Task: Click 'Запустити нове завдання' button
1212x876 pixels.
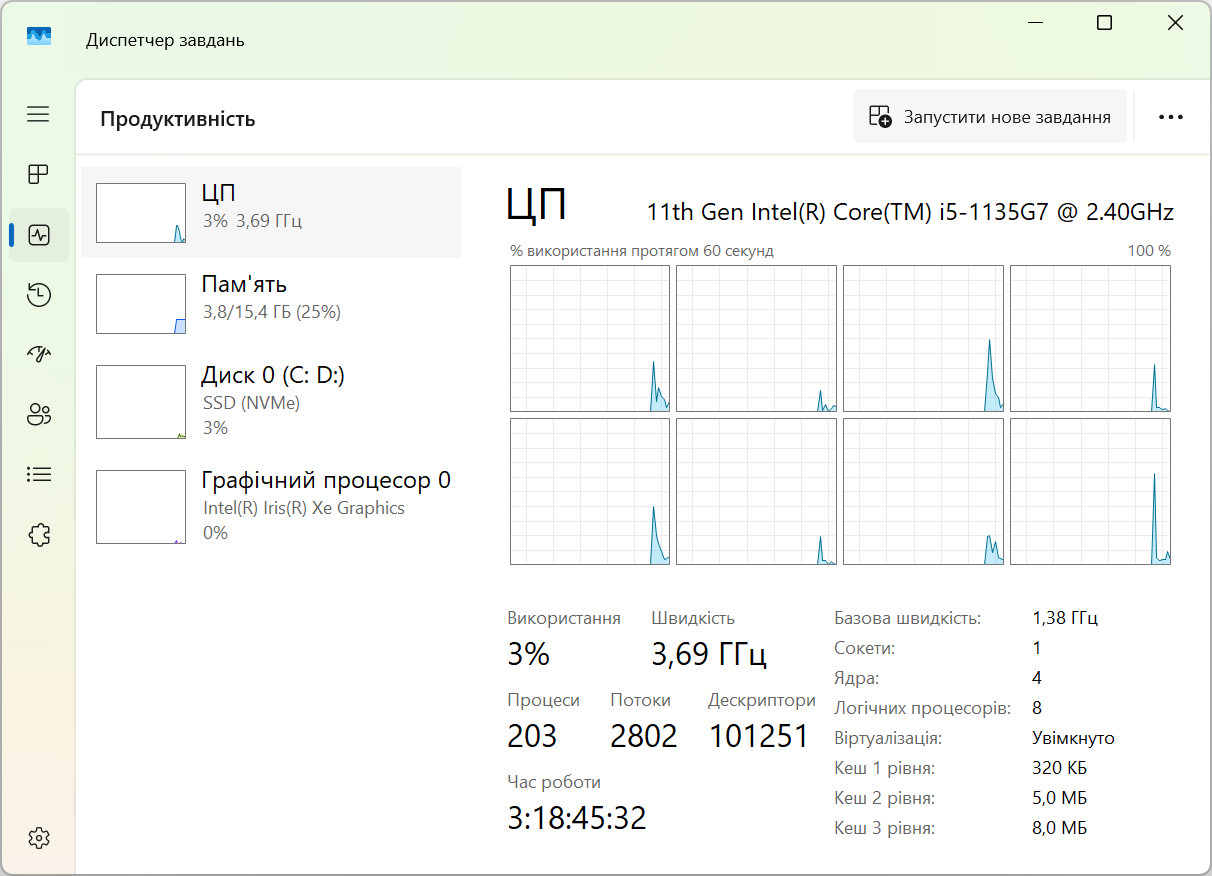Action: pyautogui.click(x=990, y=117)
